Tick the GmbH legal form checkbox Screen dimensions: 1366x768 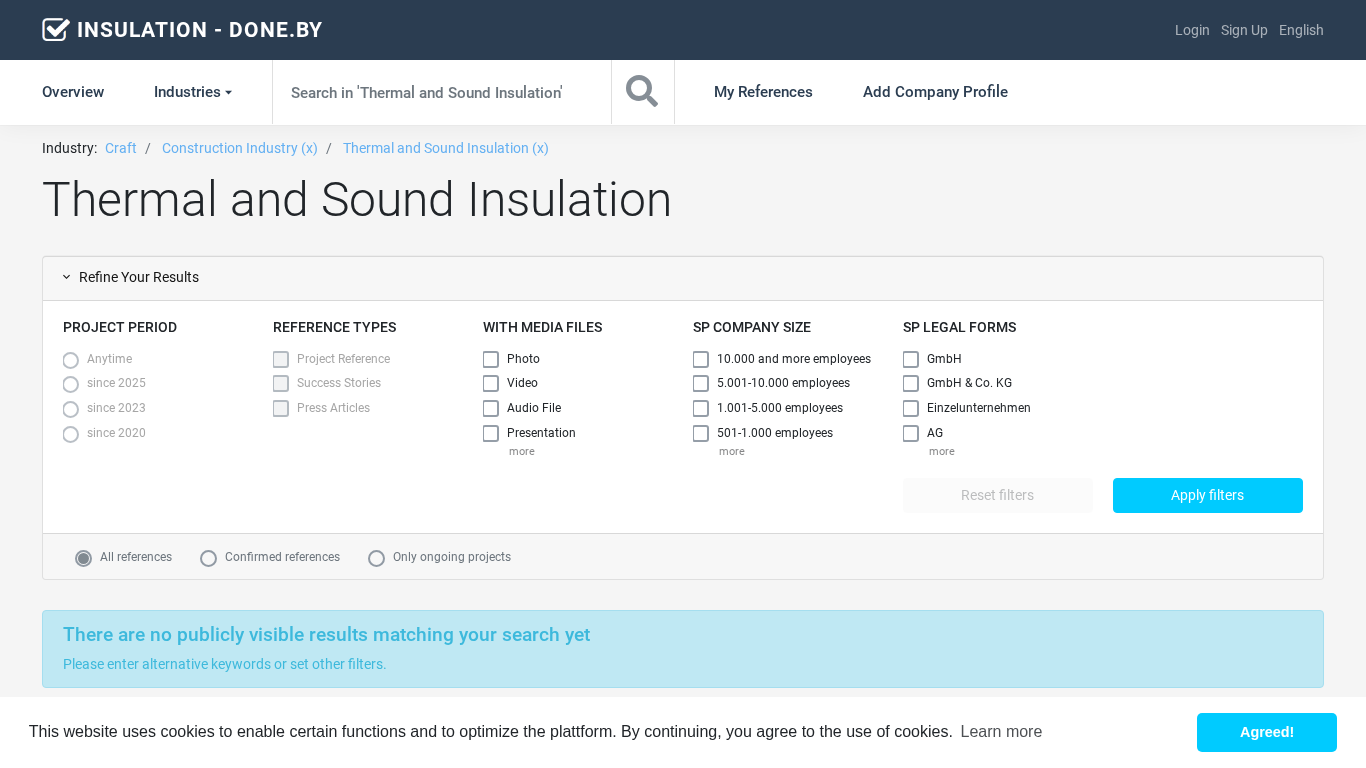[911, 359]
